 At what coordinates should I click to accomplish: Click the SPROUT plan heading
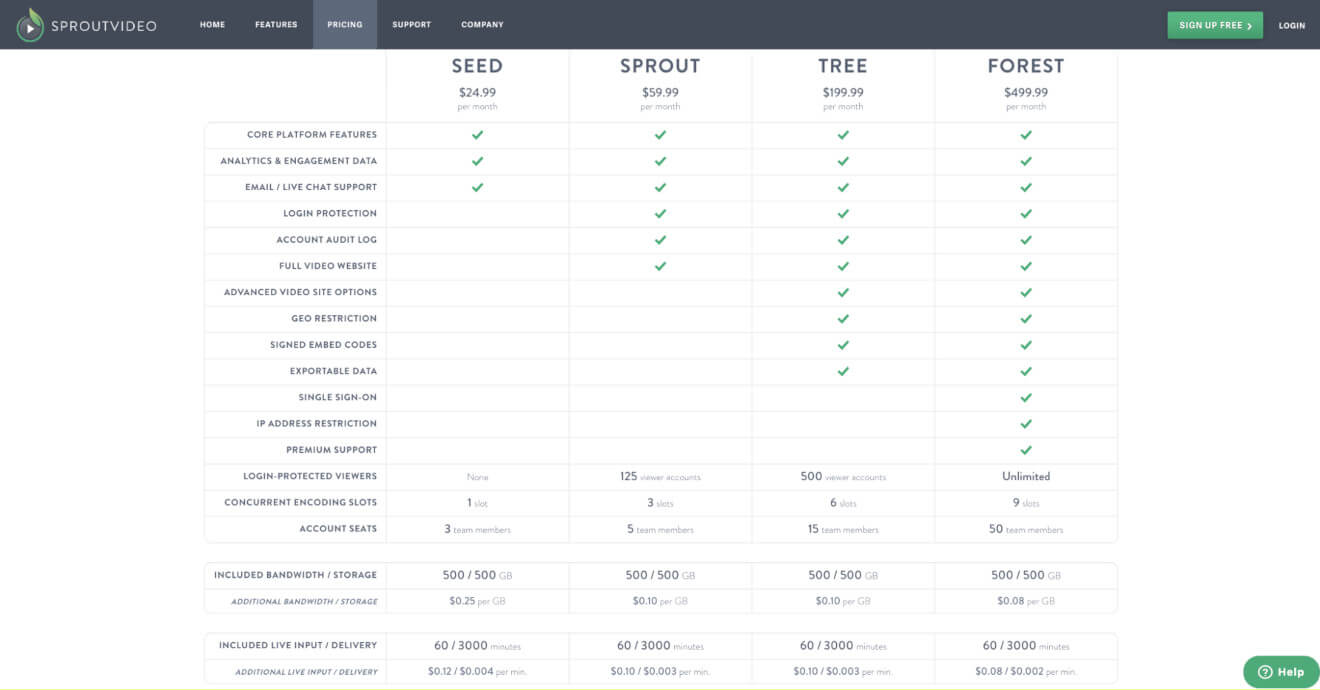(x=660, y=66)
